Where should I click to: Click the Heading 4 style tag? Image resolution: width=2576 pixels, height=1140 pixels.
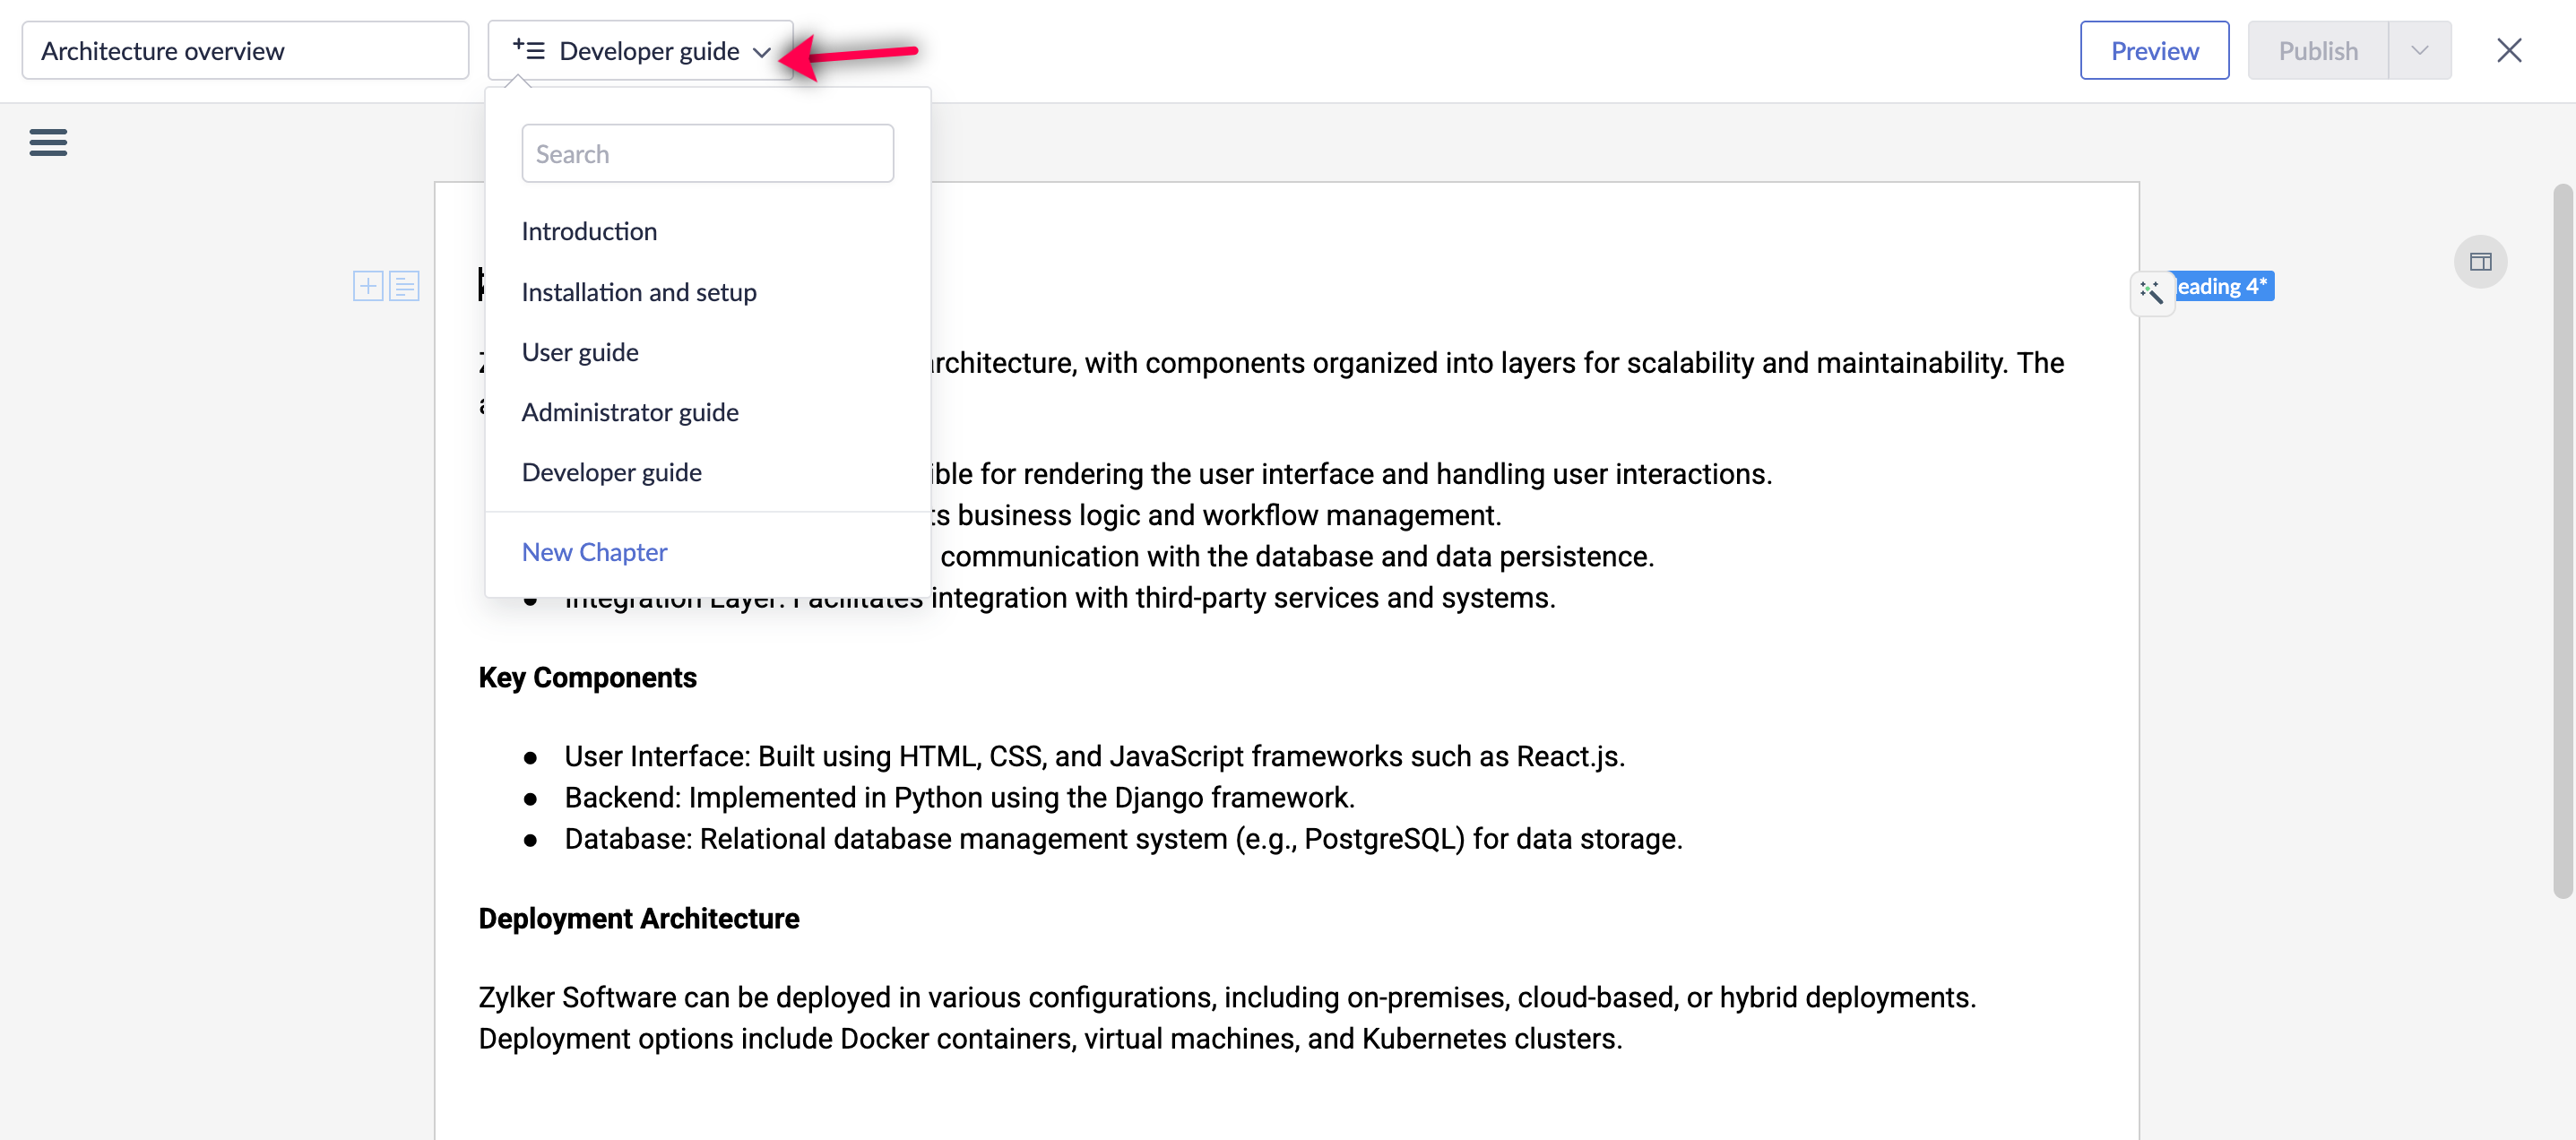click(2224, 286)
